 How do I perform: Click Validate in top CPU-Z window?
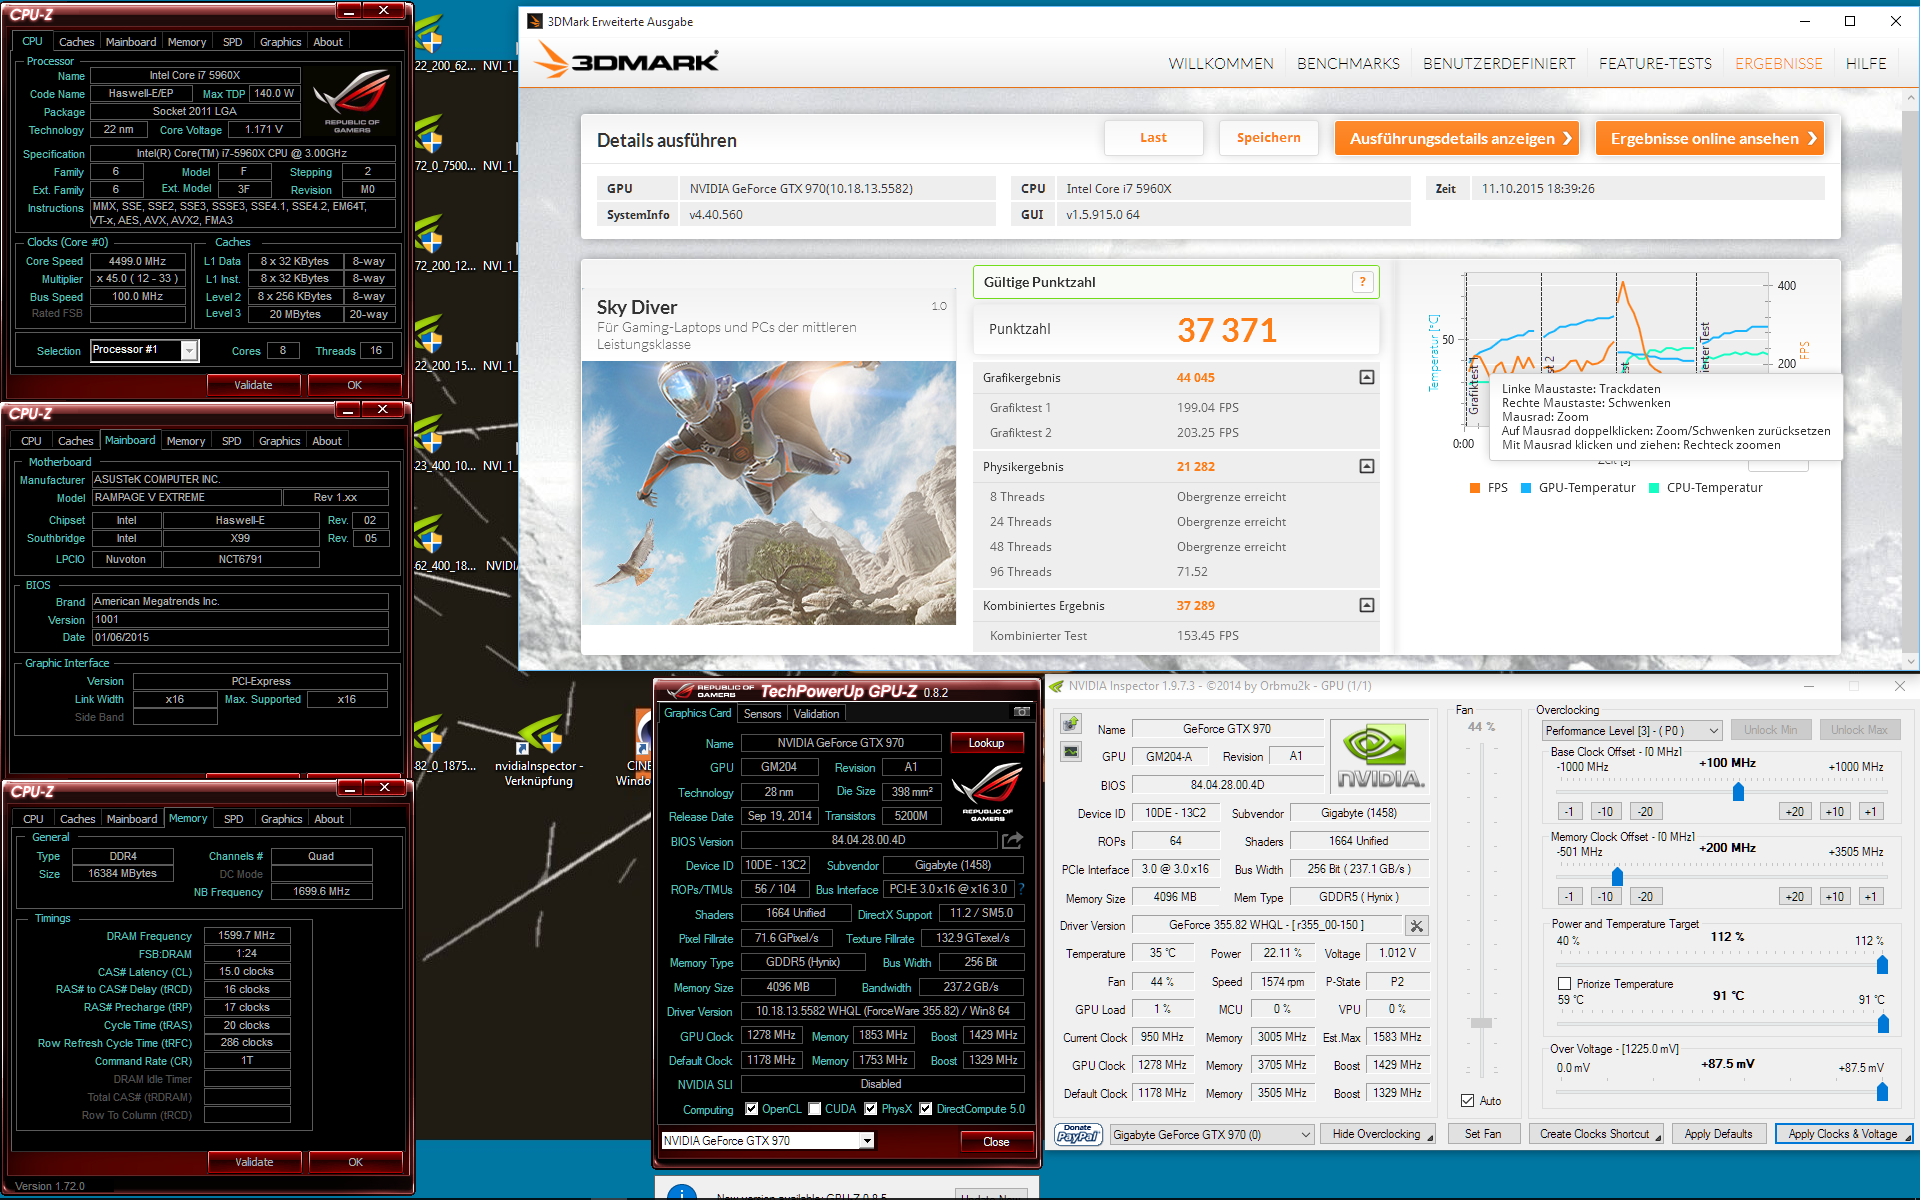[253, 385]
